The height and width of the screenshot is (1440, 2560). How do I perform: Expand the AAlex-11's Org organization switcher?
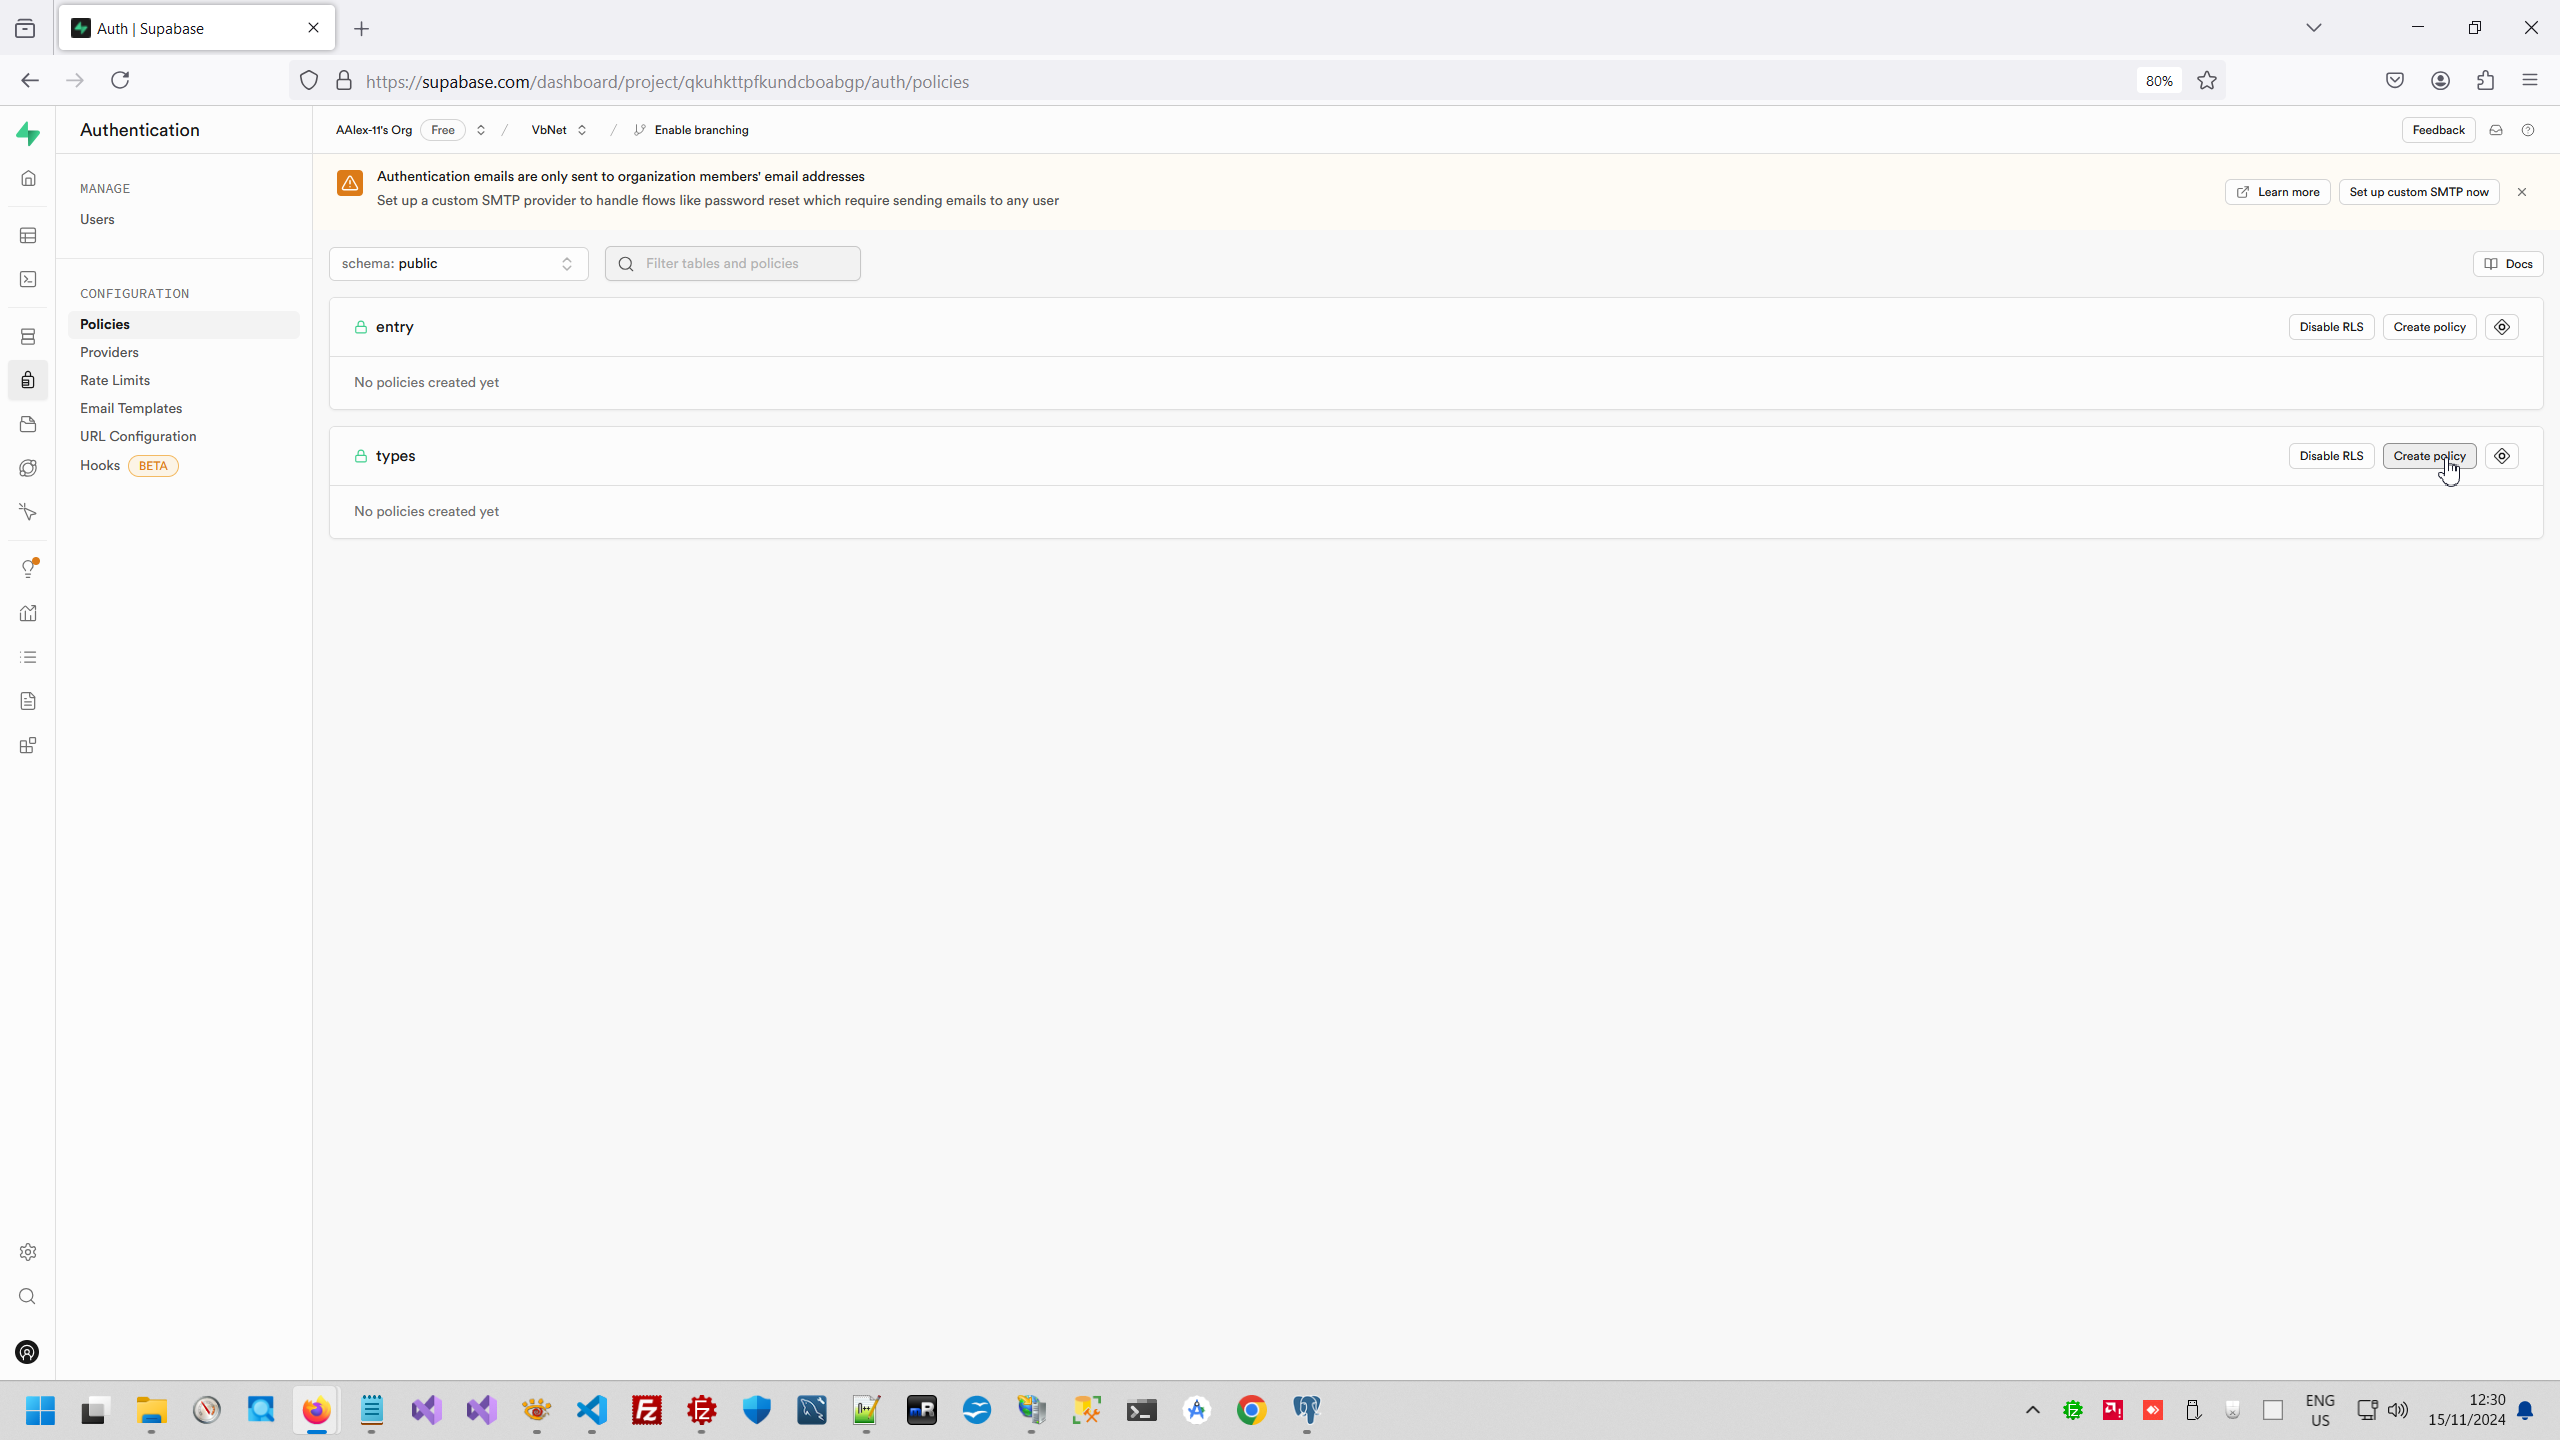[481, 130]
